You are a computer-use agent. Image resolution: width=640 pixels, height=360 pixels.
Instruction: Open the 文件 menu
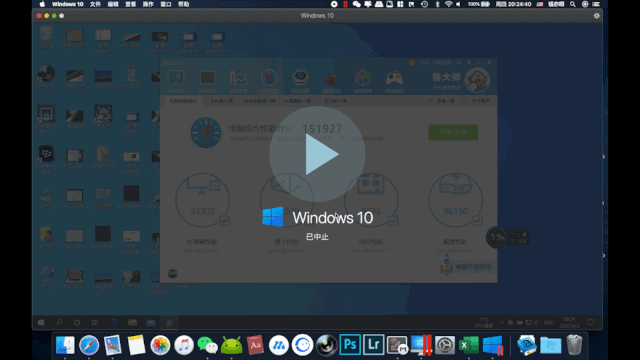(95, 4)
